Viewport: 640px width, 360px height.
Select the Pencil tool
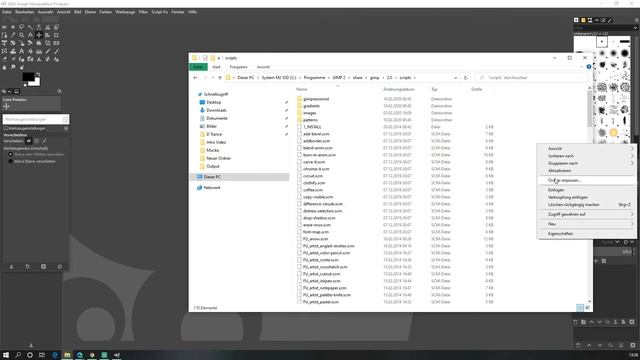47,51
